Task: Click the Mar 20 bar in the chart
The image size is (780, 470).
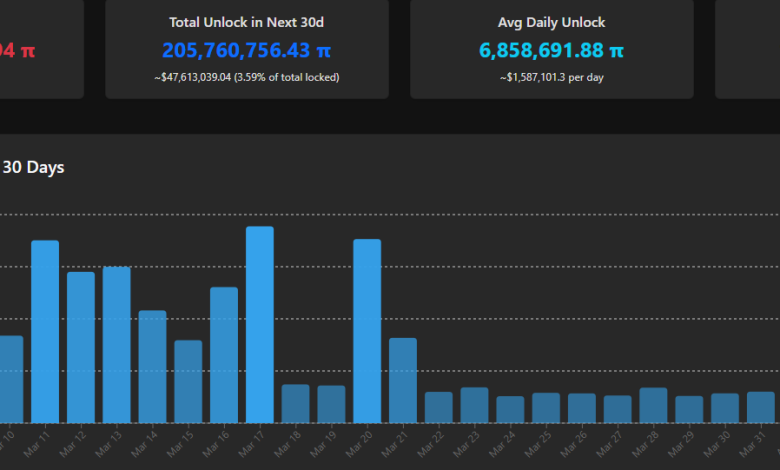Action: [367, 331]
